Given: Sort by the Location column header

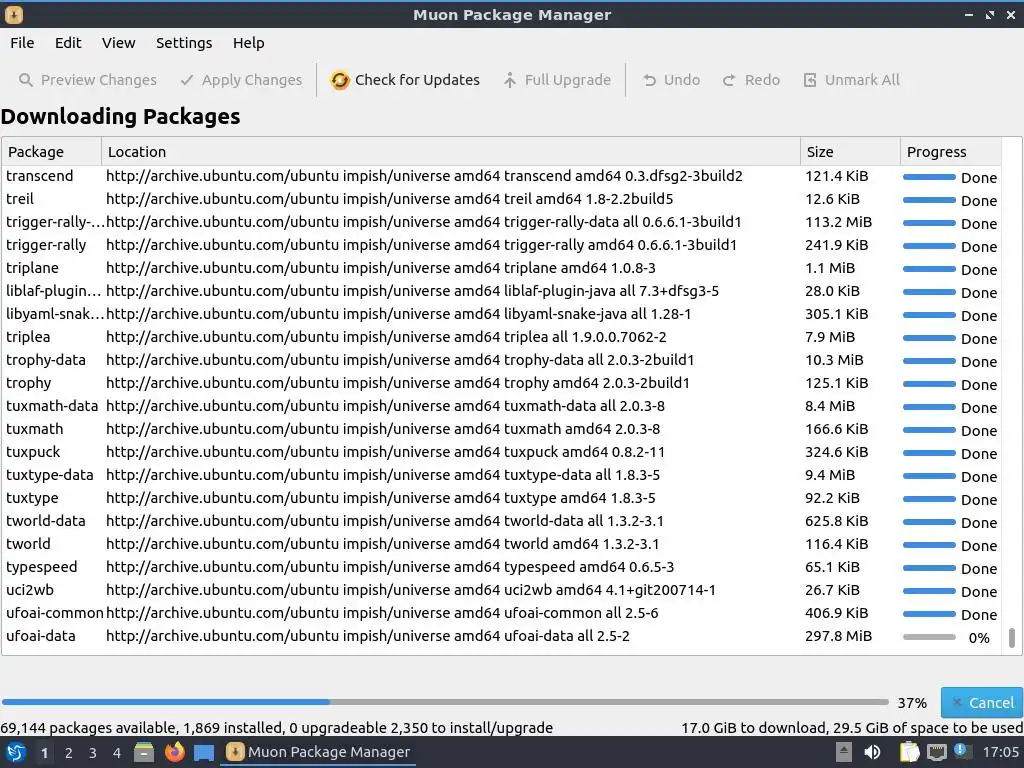Looking at the screenshot, I should [451, 152].
